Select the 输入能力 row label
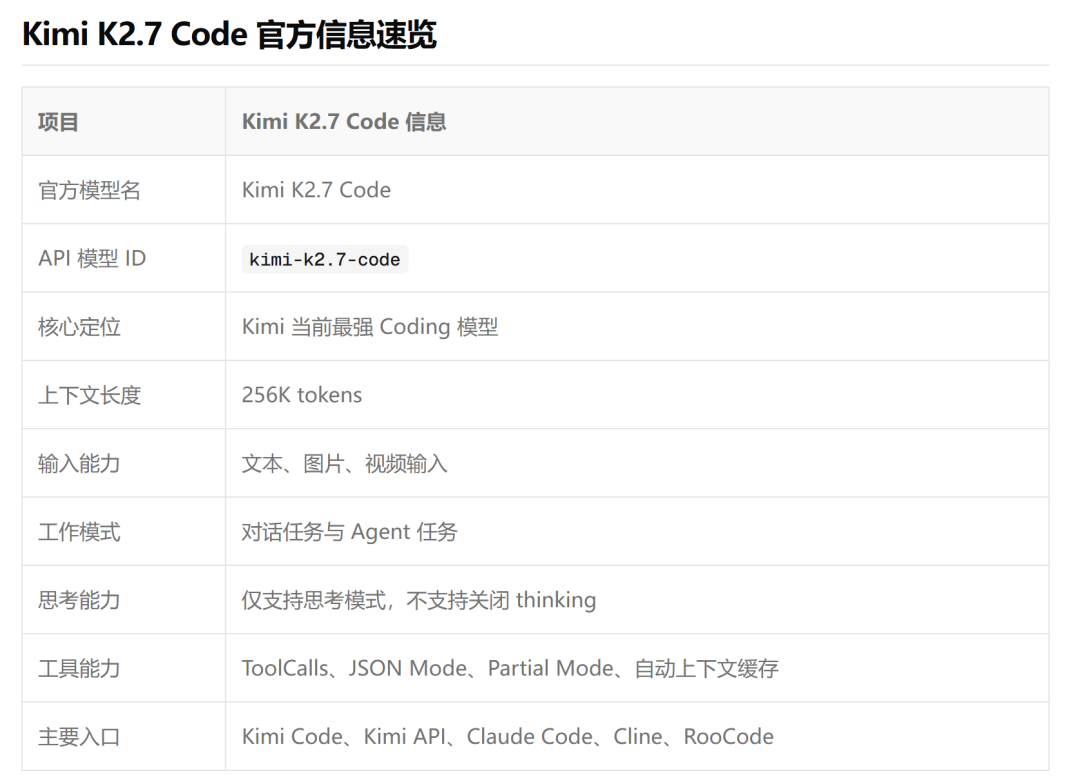Image resolution: width=1080 pixels, height=780 pixels. [79, 464]
